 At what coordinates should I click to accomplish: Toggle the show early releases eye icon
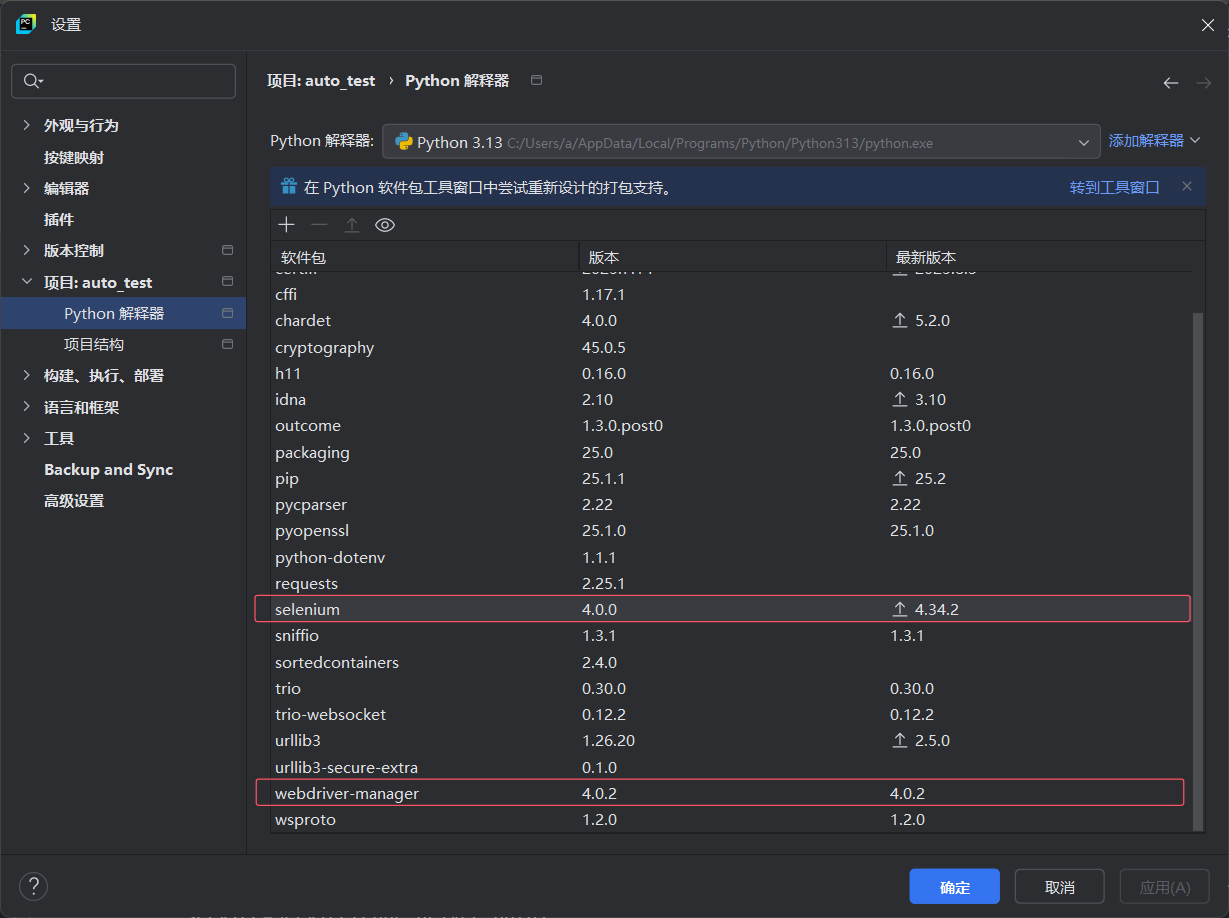coord(385,225)
